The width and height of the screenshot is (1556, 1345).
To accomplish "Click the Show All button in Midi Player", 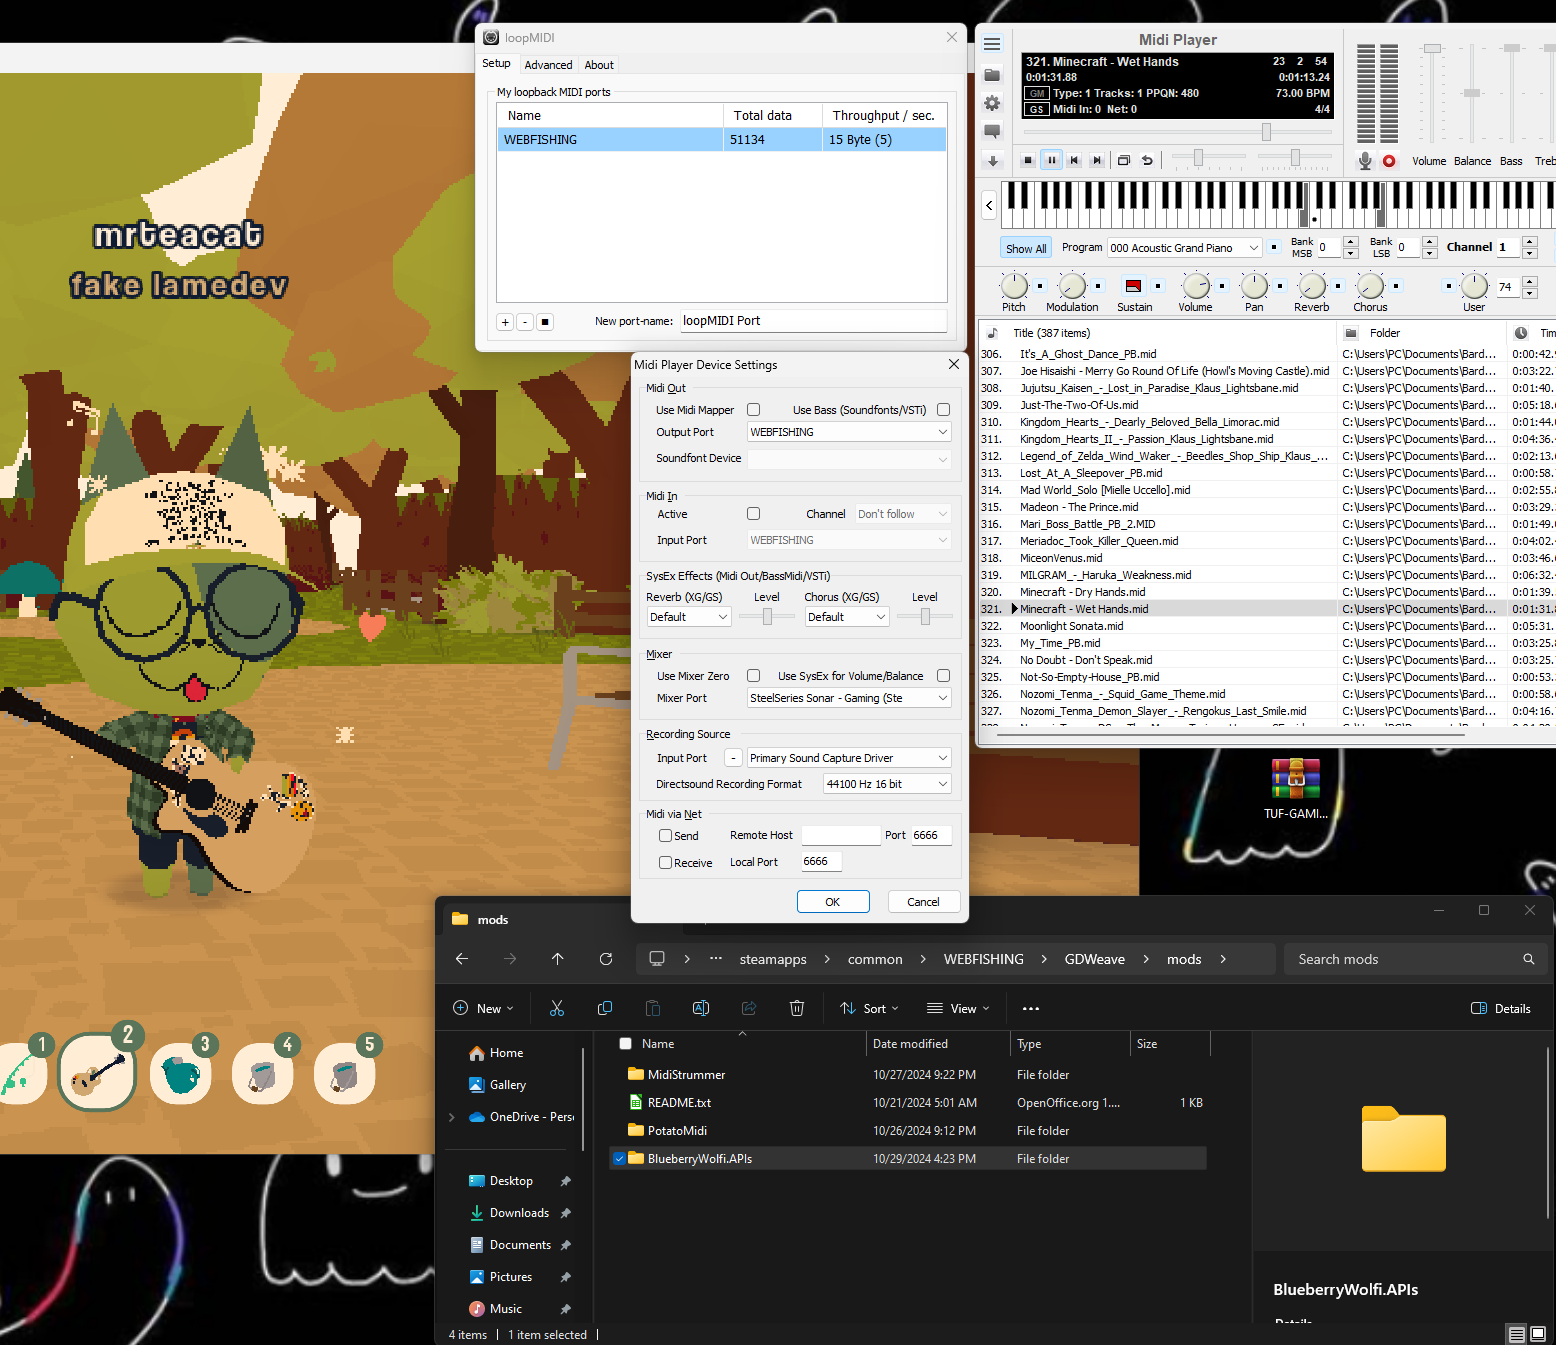I will 1026,249.
